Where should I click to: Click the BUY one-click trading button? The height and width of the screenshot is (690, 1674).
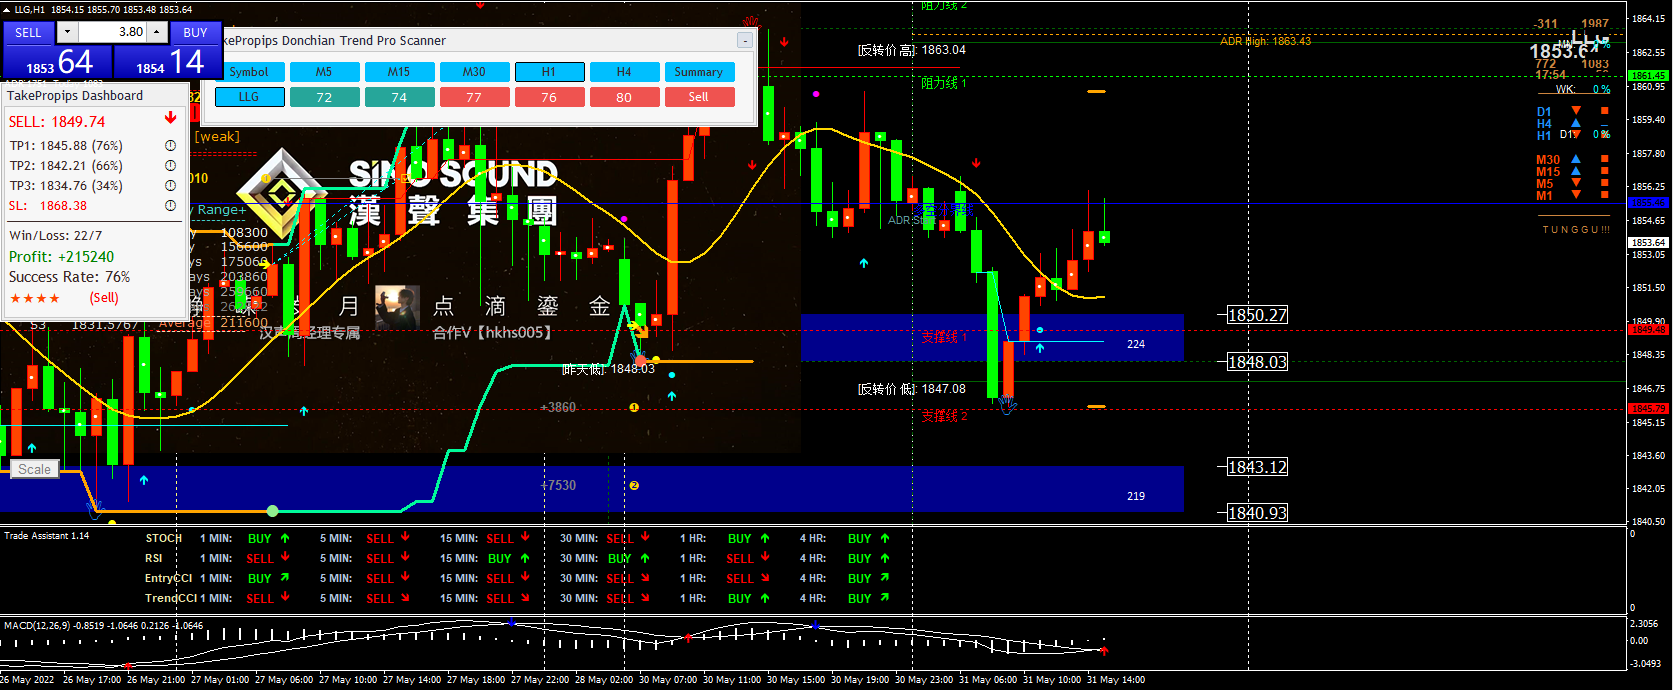(x=195, y=32)
